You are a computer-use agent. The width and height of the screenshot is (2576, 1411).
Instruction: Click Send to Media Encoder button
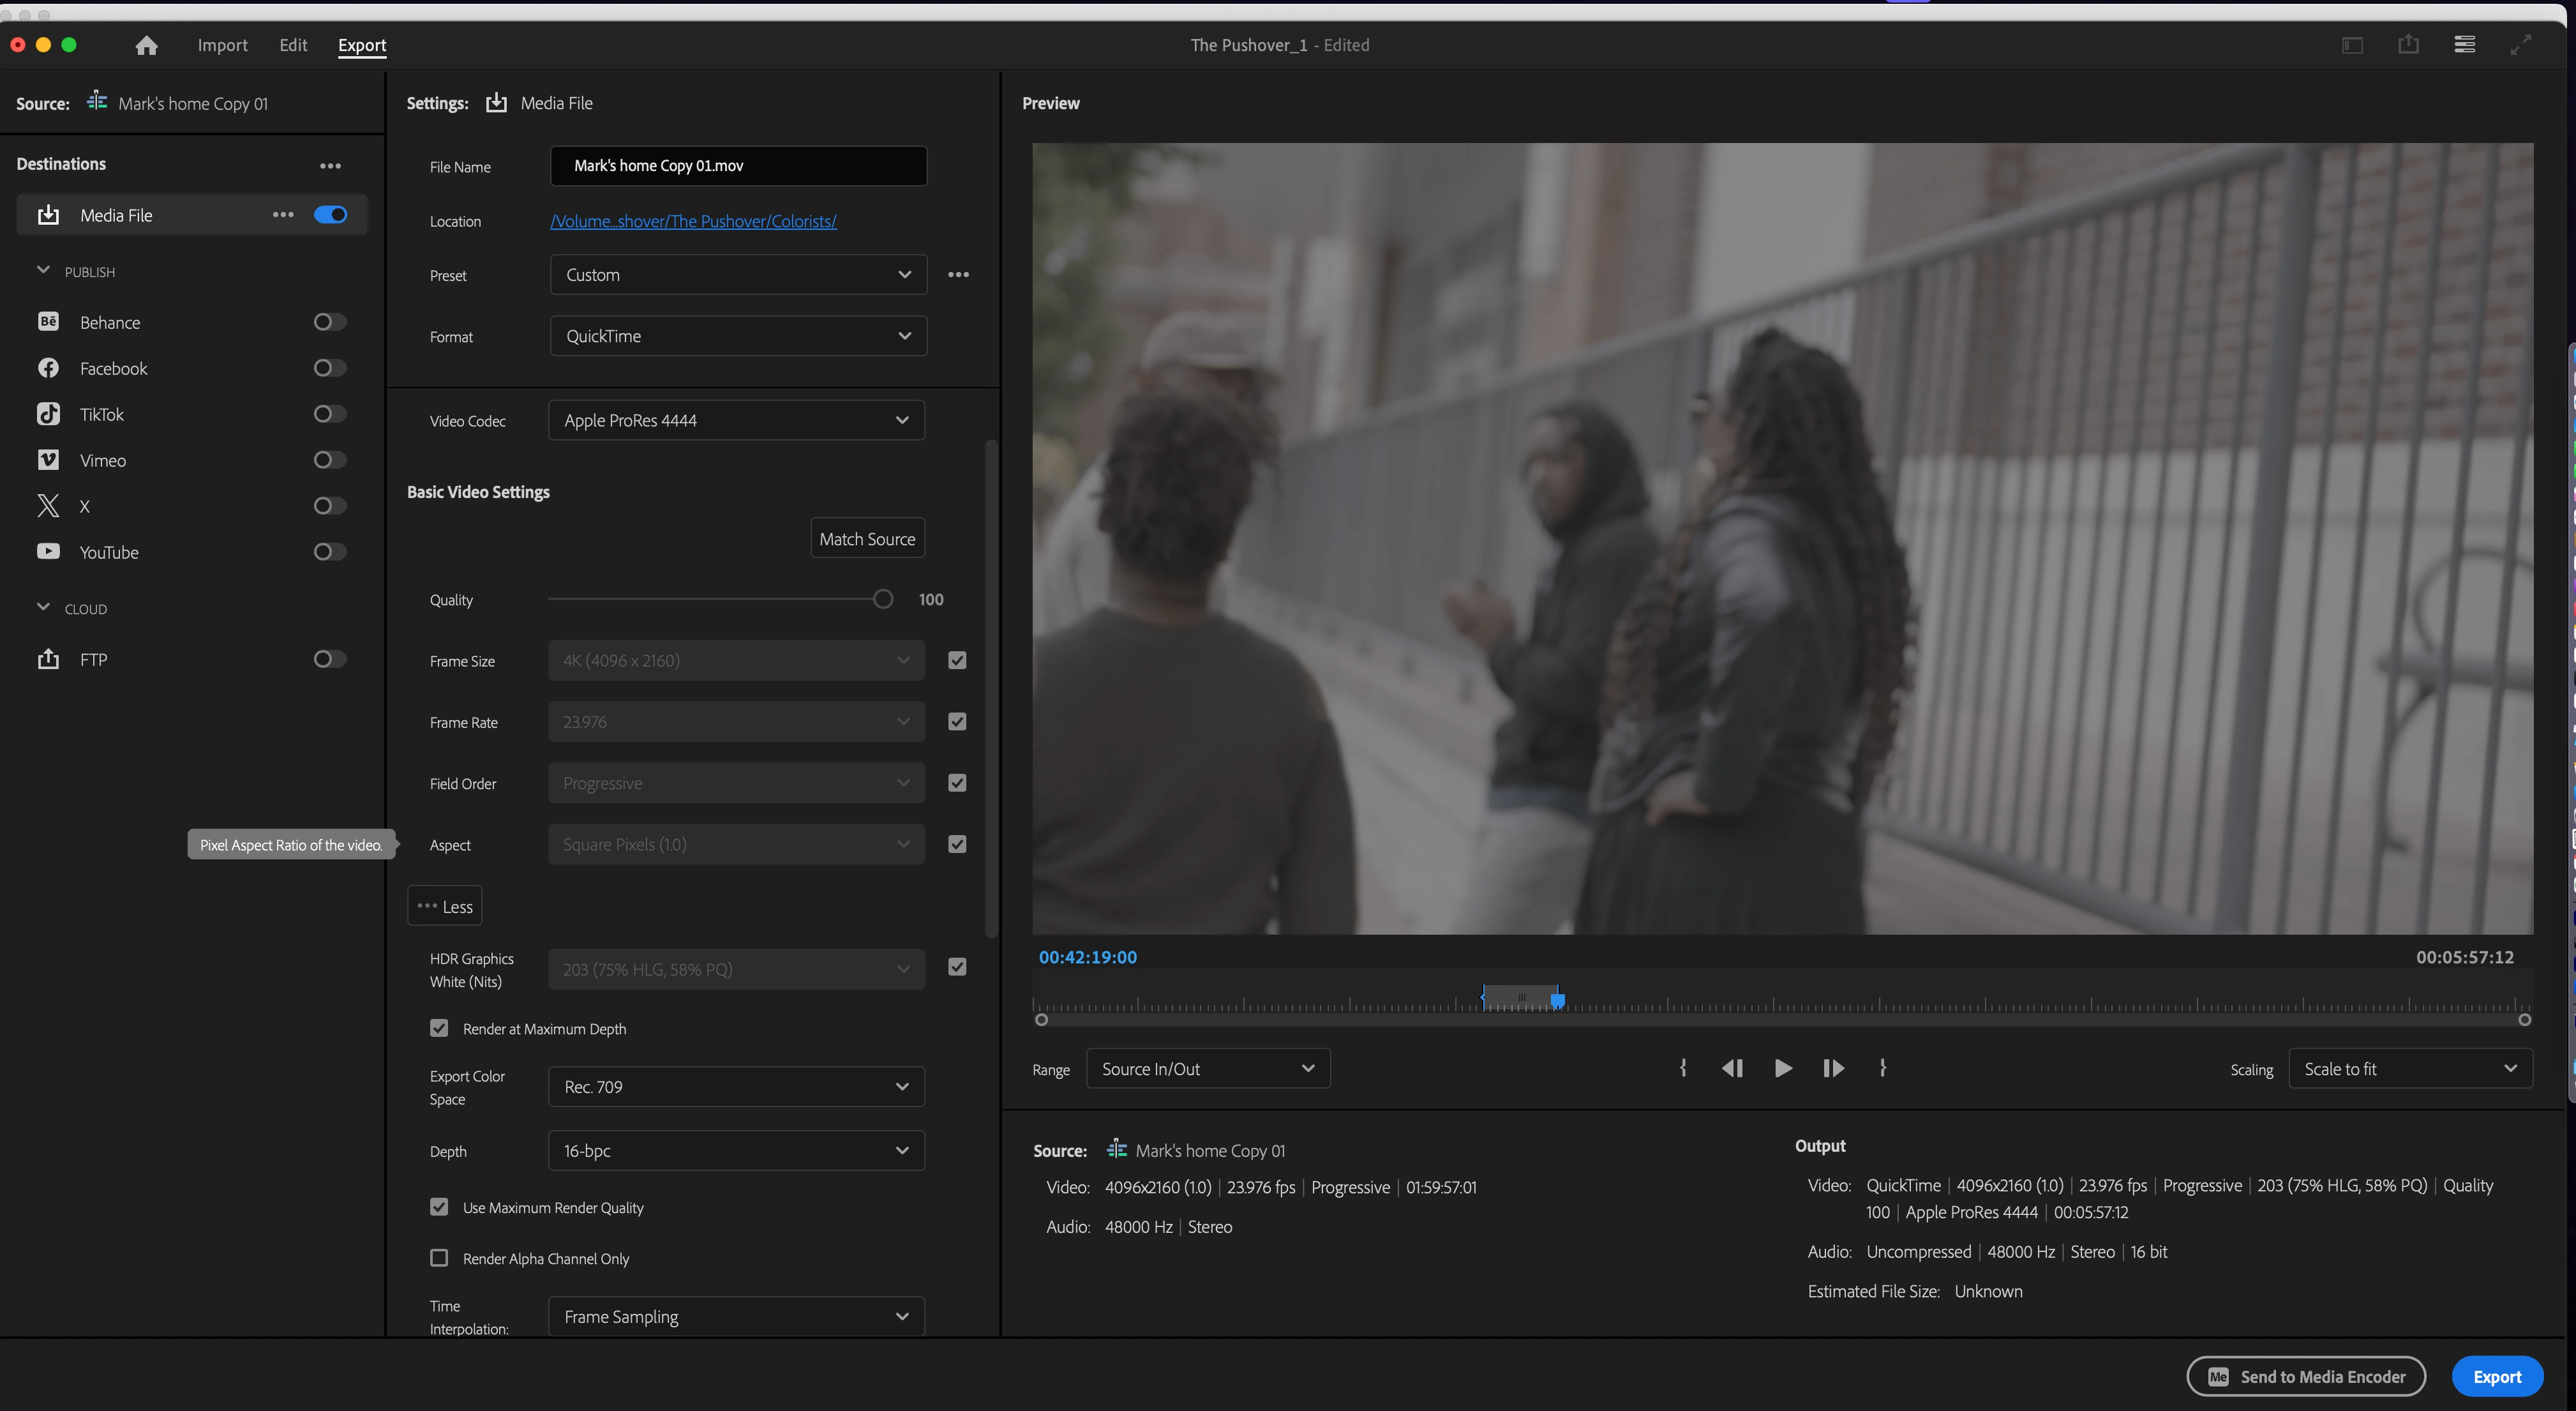pyautogui.click(x=2306, y=1377)
